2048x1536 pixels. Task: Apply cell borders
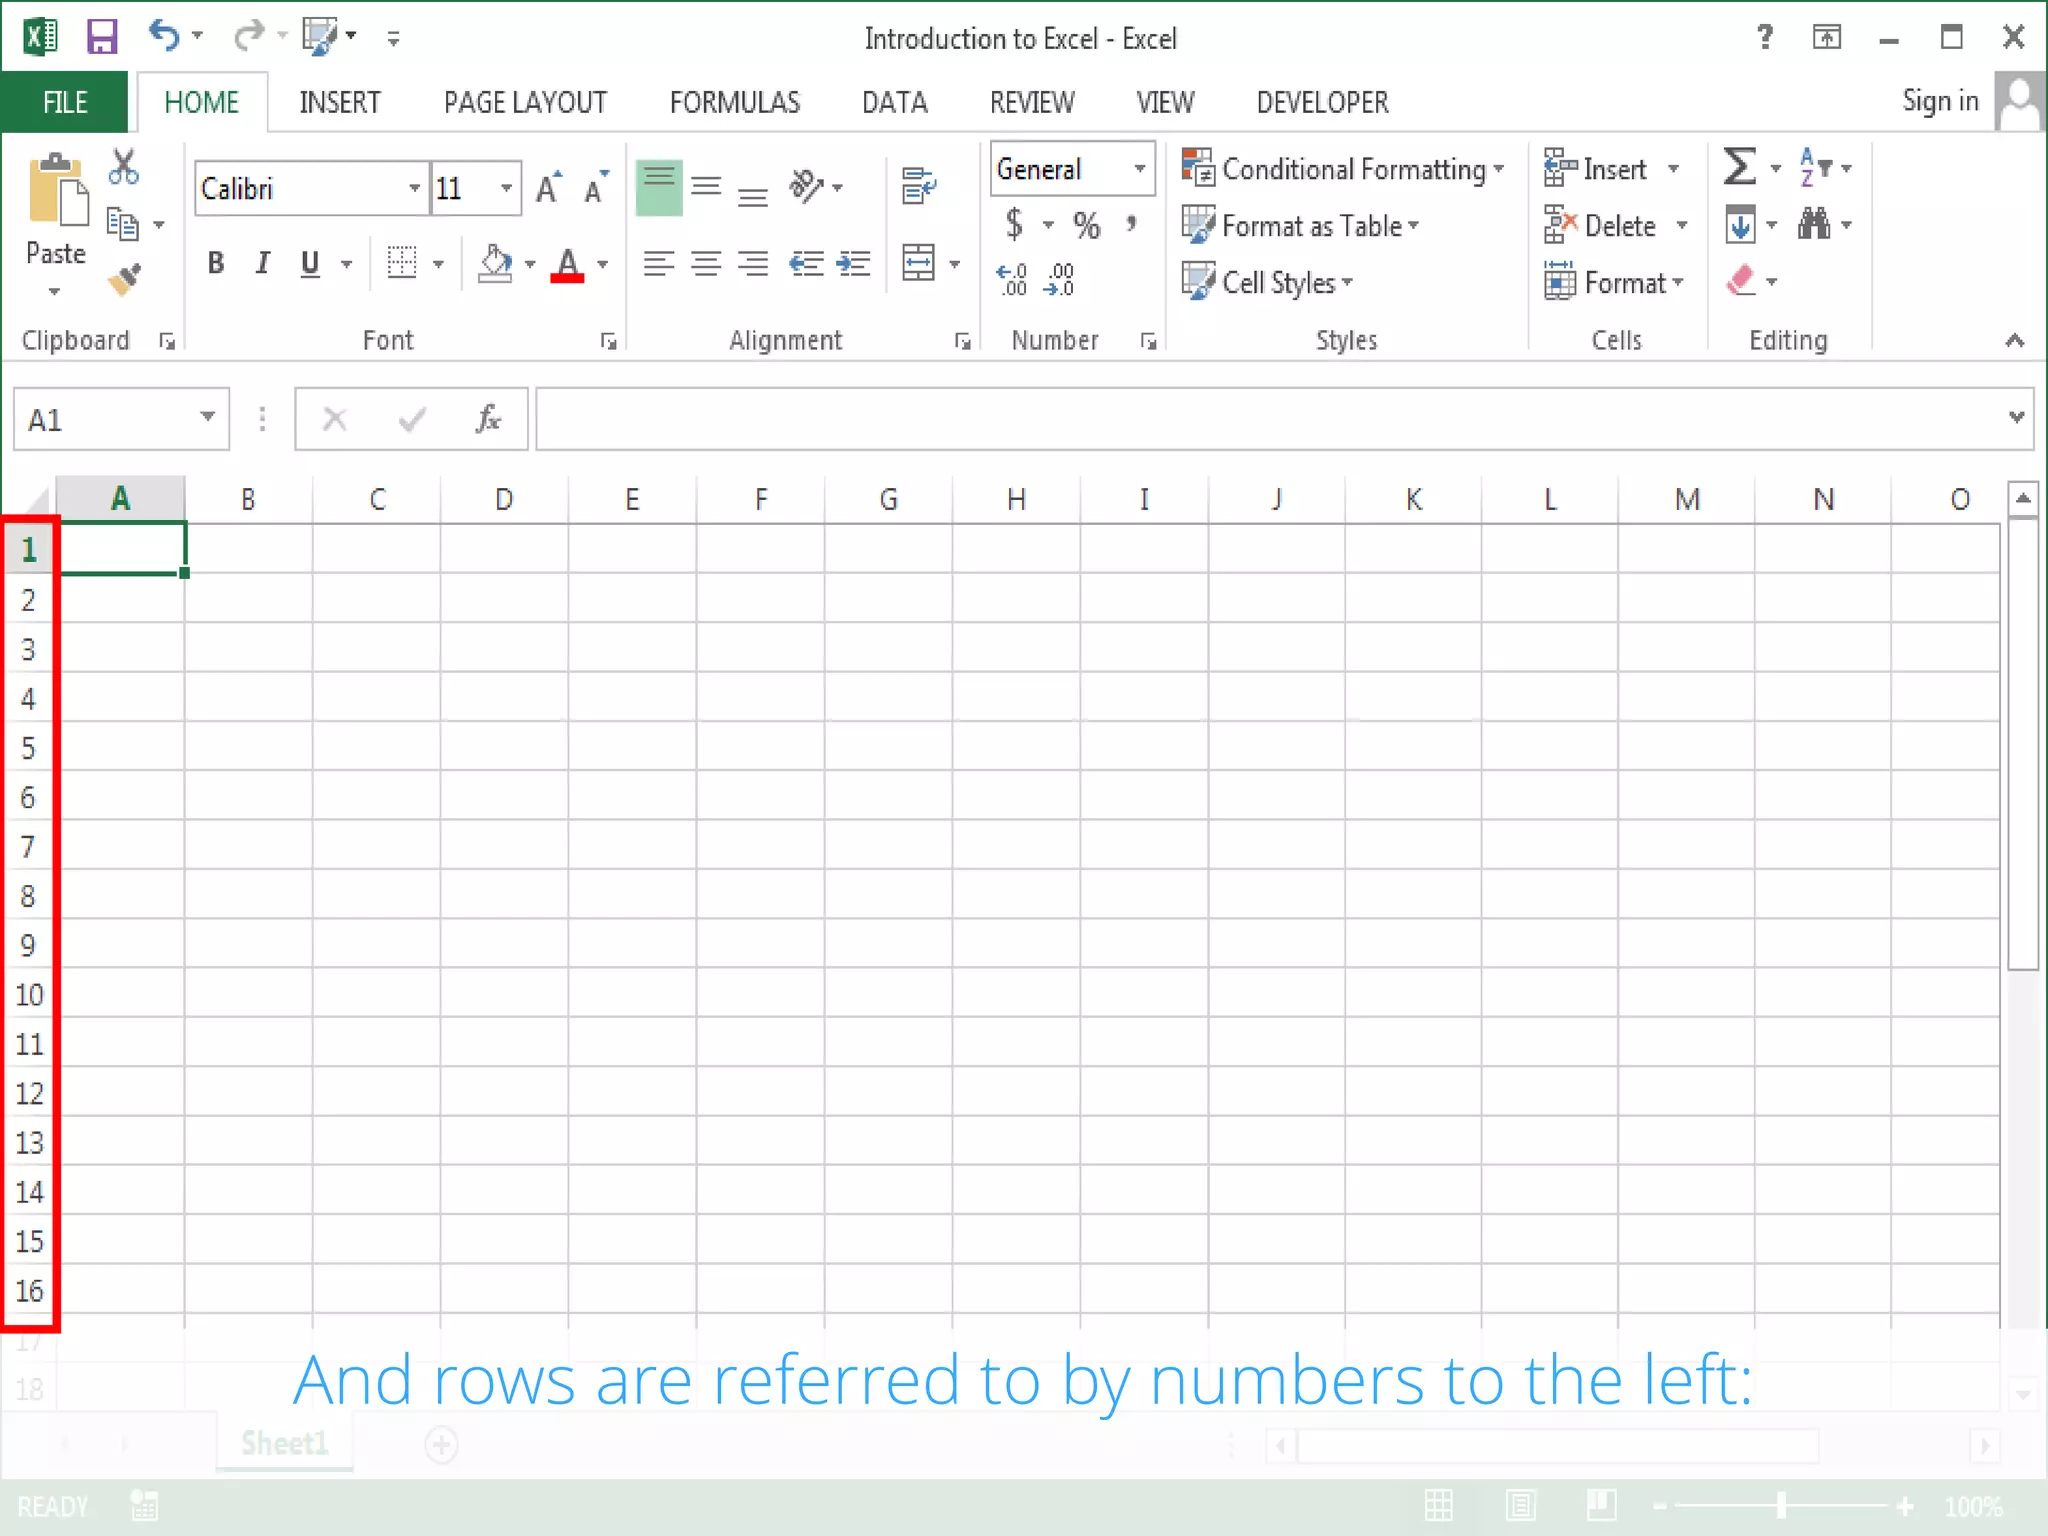[x=402, y=263]
